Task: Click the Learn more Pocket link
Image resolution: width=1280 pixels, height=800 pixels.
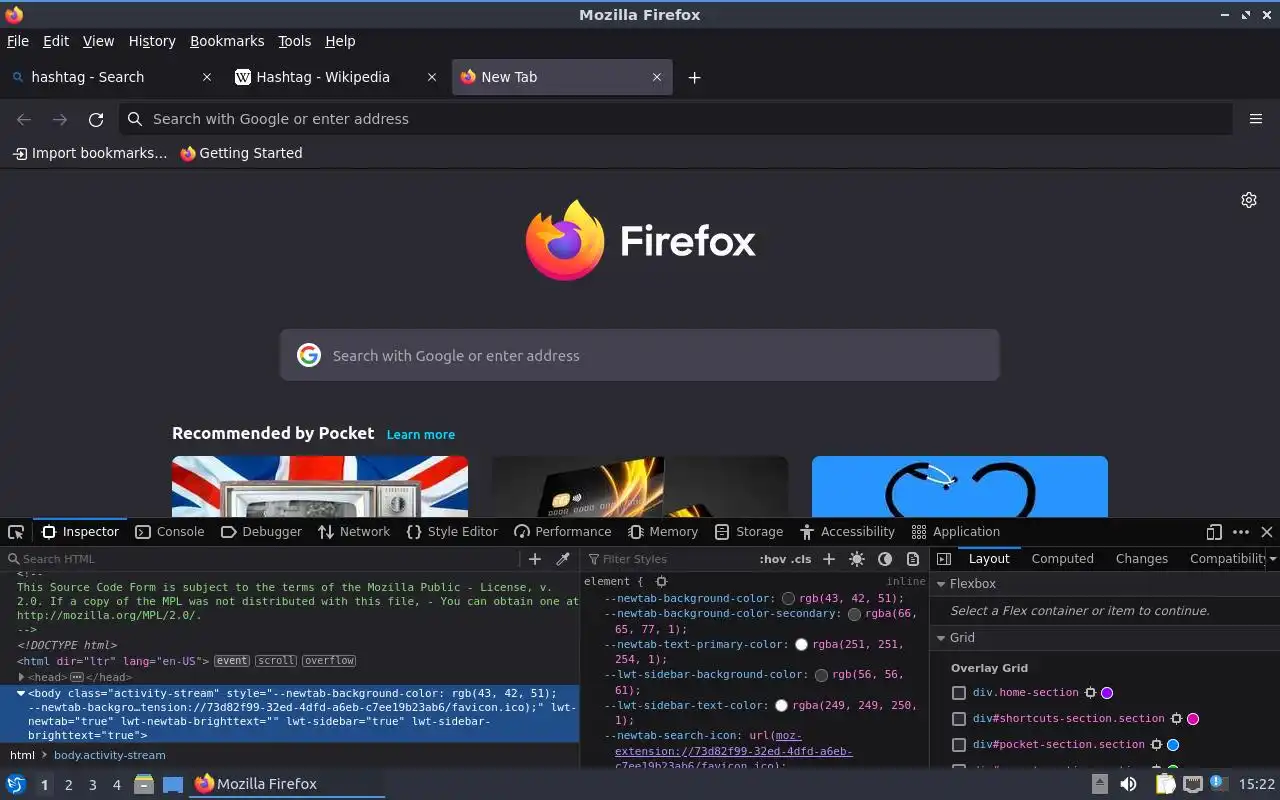Action: [x=421, y=435]
